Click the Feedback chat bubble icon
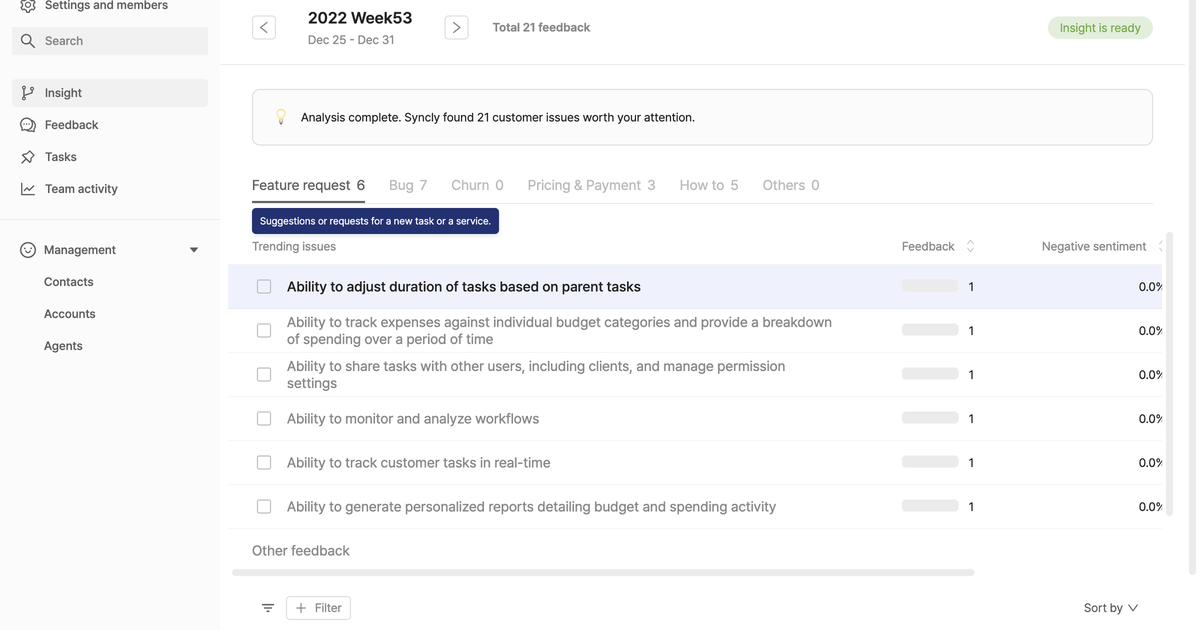This screenshot has width=1200, height=630. (28, 125)
